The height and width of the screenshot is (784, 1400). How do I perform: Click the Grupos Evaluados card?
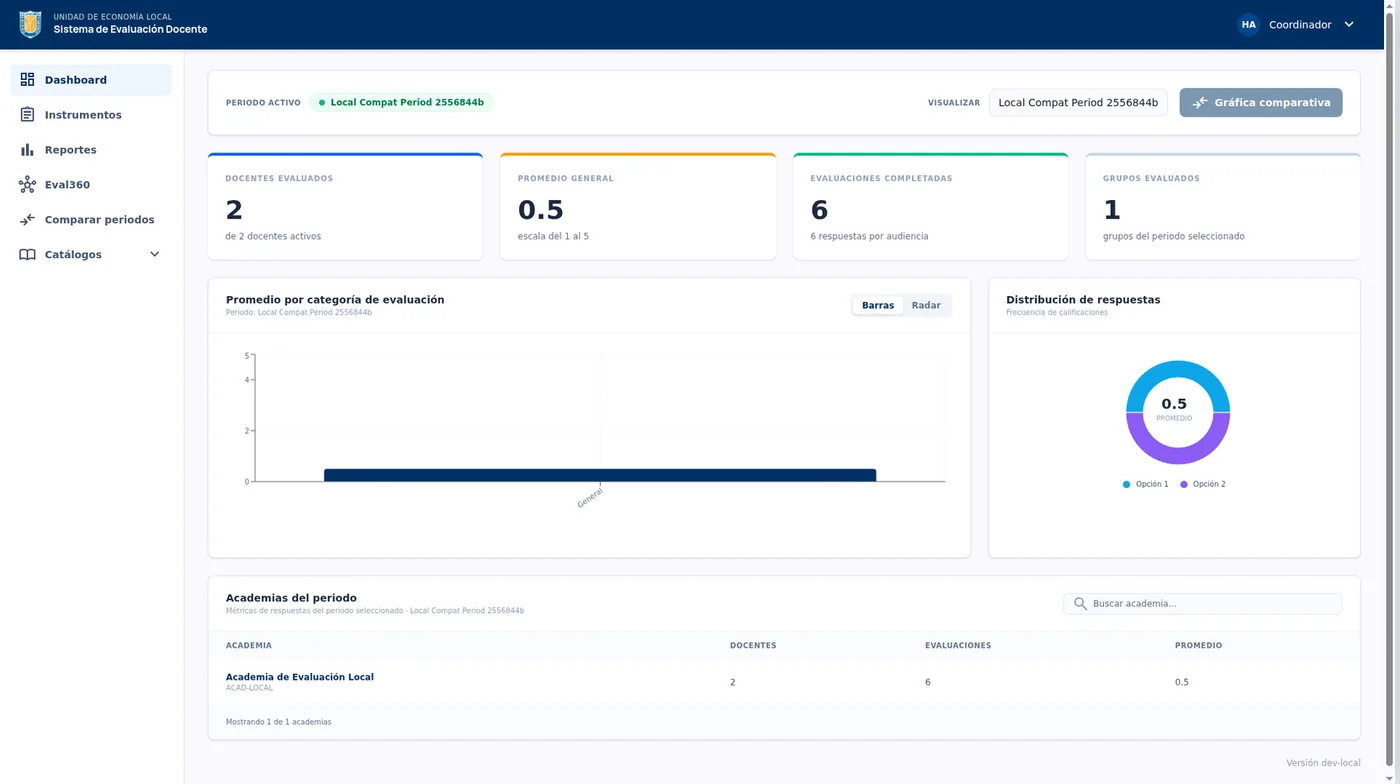click(1223, 206)
